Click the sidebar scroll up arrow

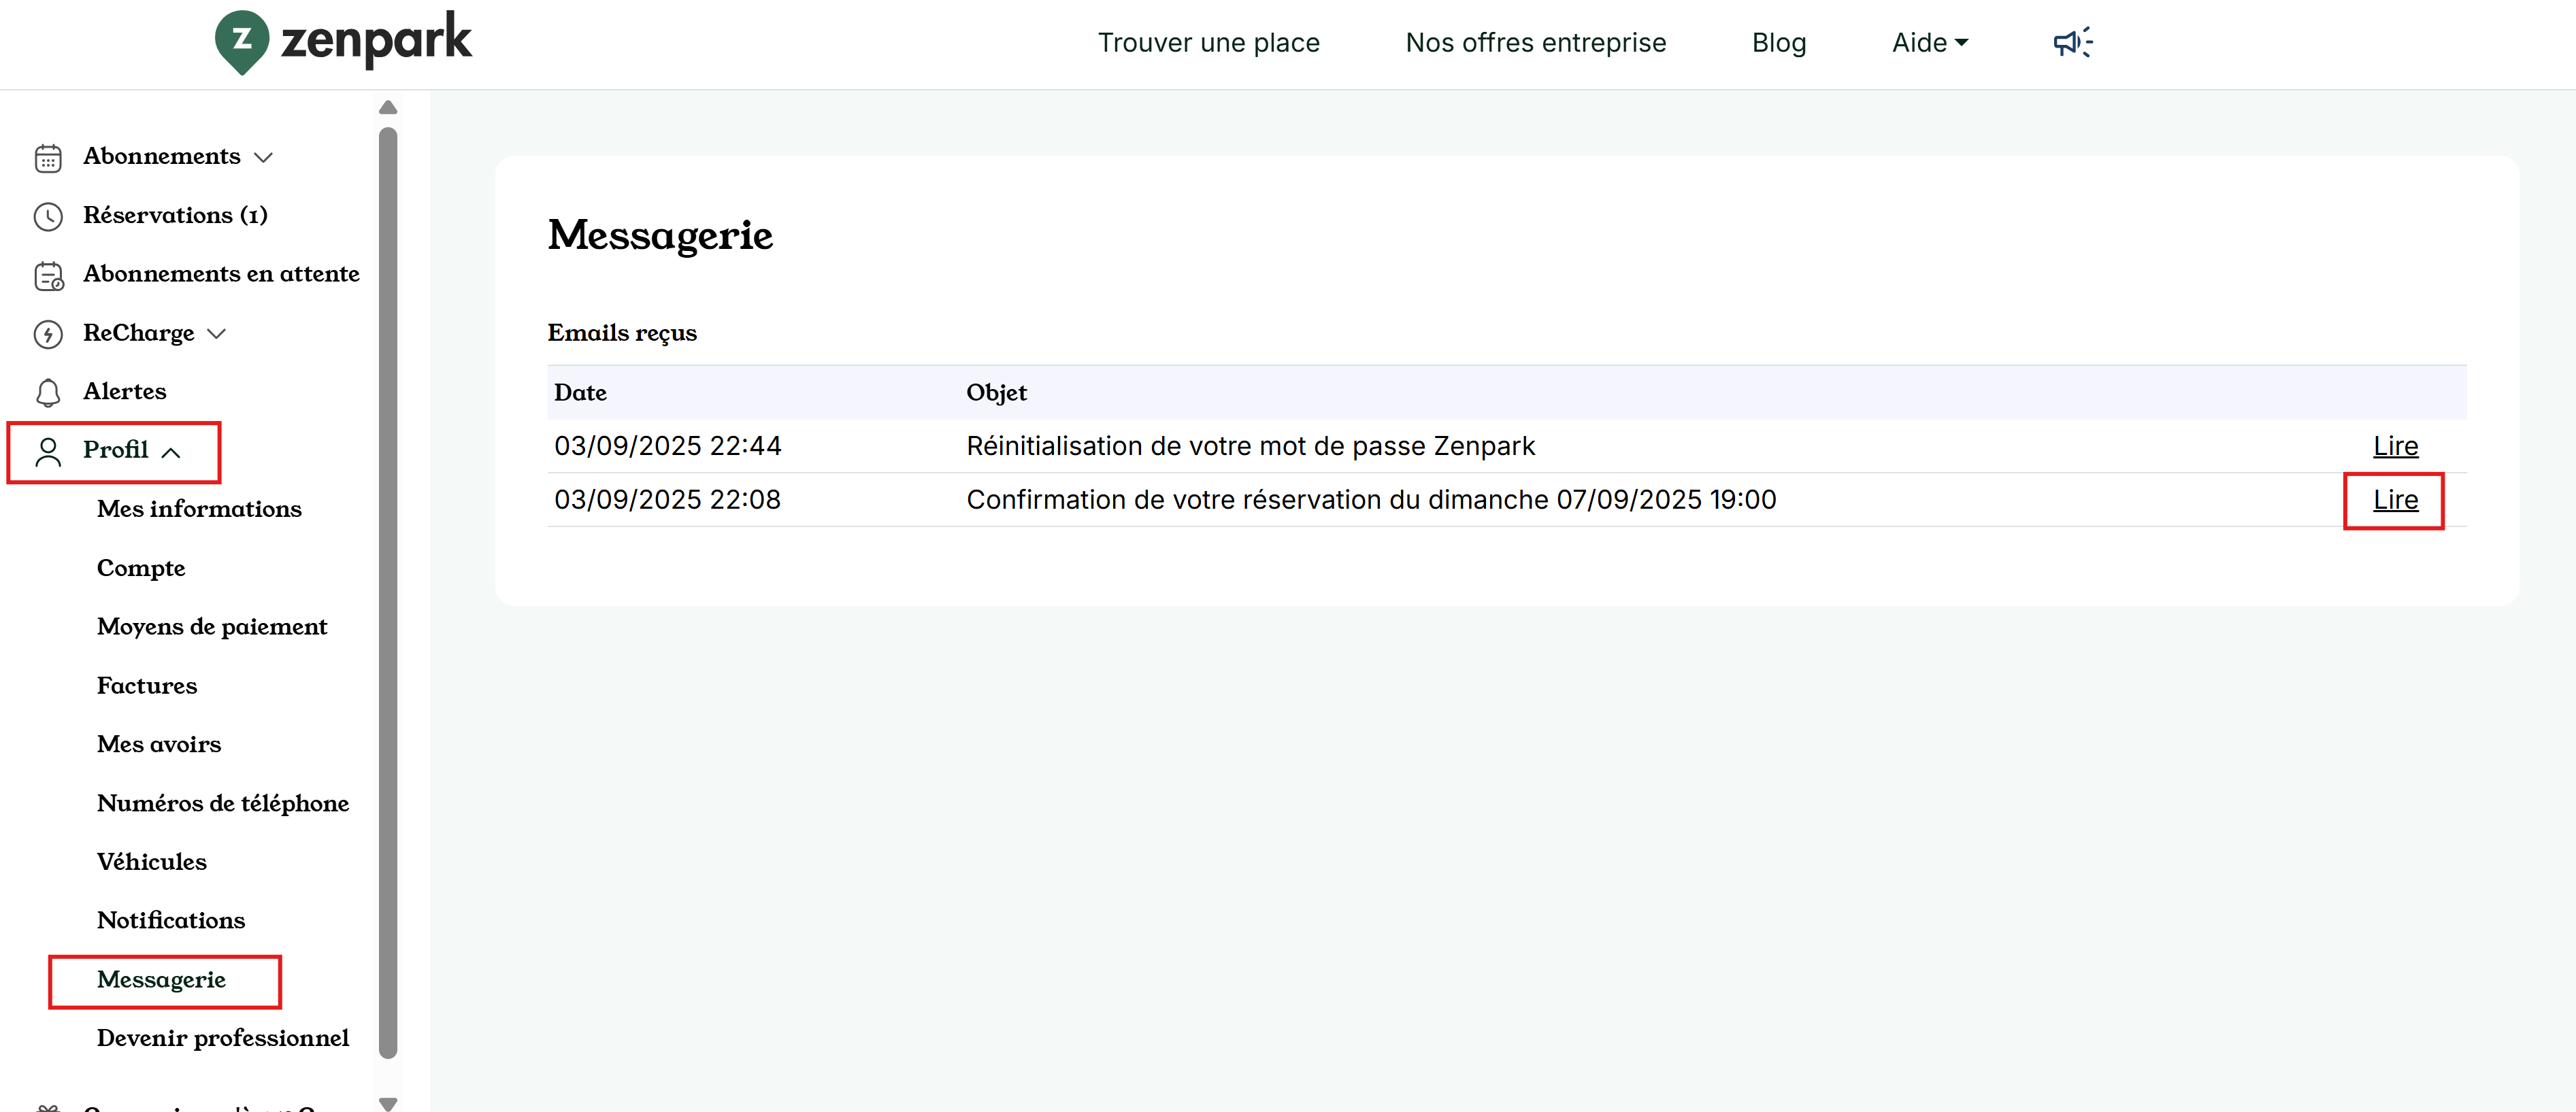pos(388,107)
